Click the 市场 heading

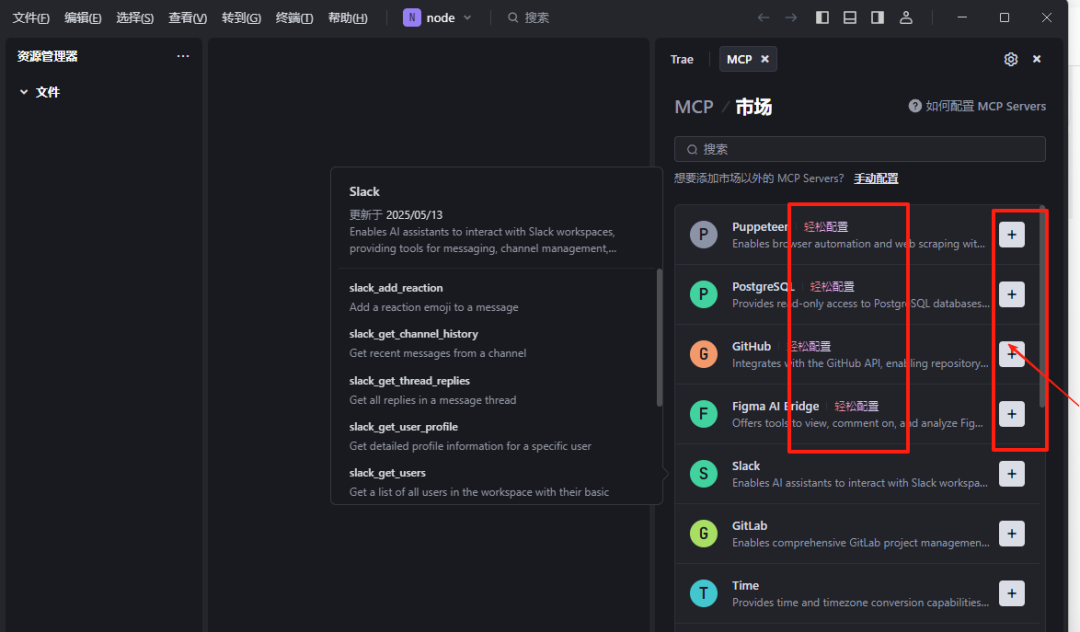point(754,107)
